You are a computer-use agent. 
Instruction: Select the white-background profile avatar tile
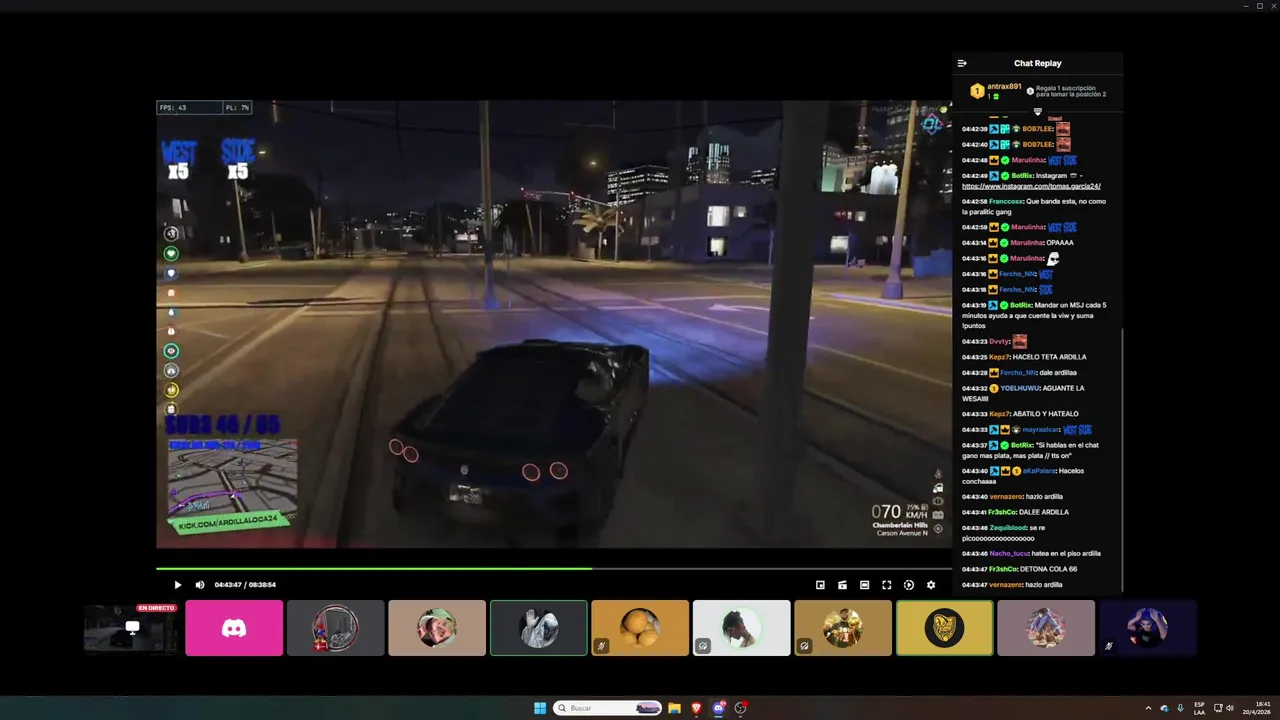(741, 628)
